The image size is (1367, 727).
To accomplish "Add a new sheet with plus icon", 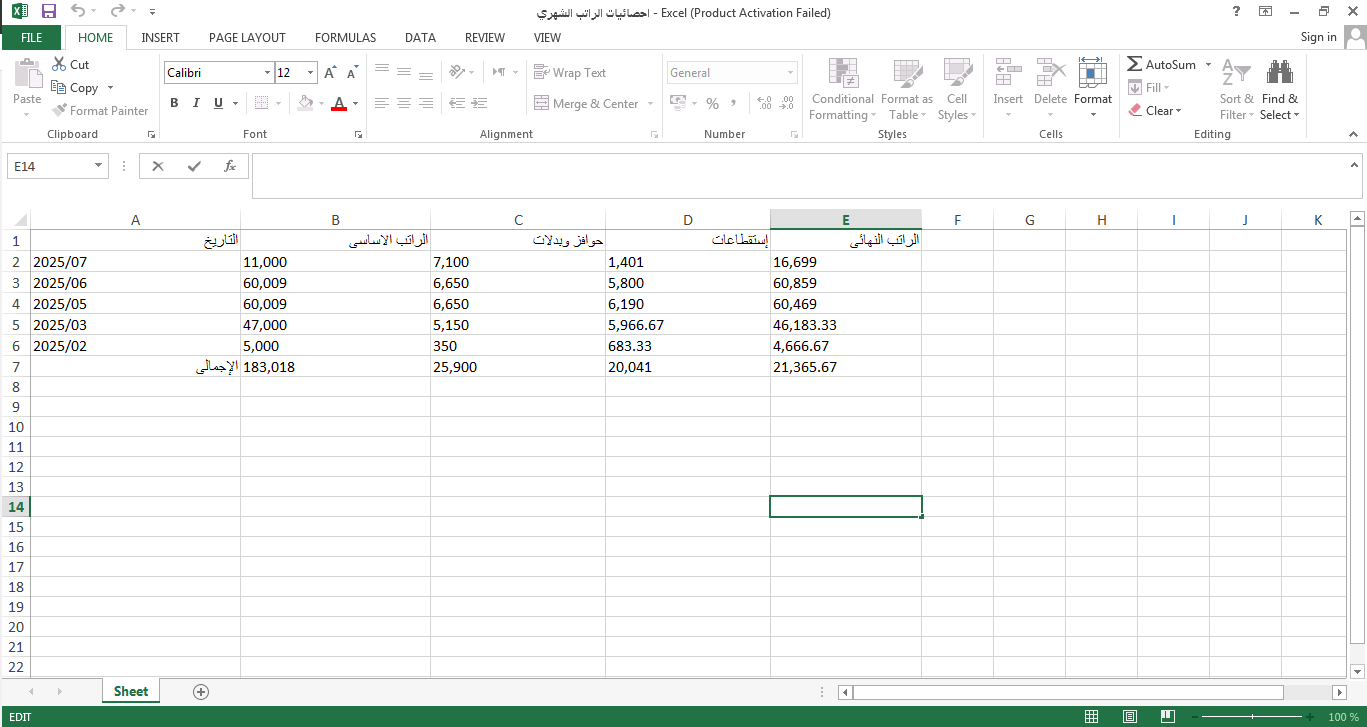I will pyautogui.click(x=201, y=691).
